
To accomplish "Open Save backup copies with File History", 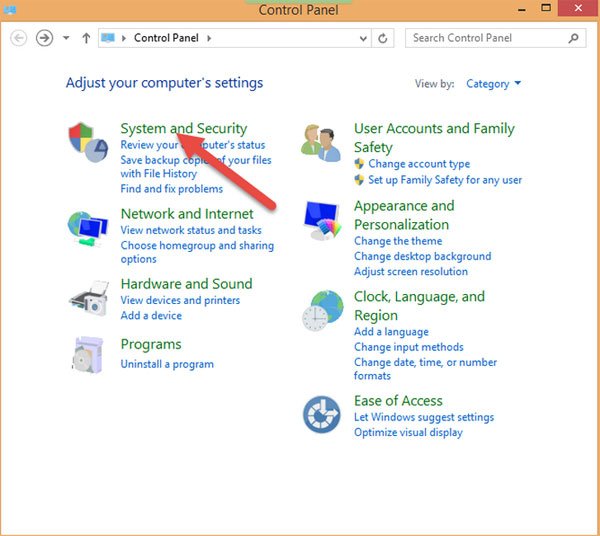I will [x=196, y=167].
